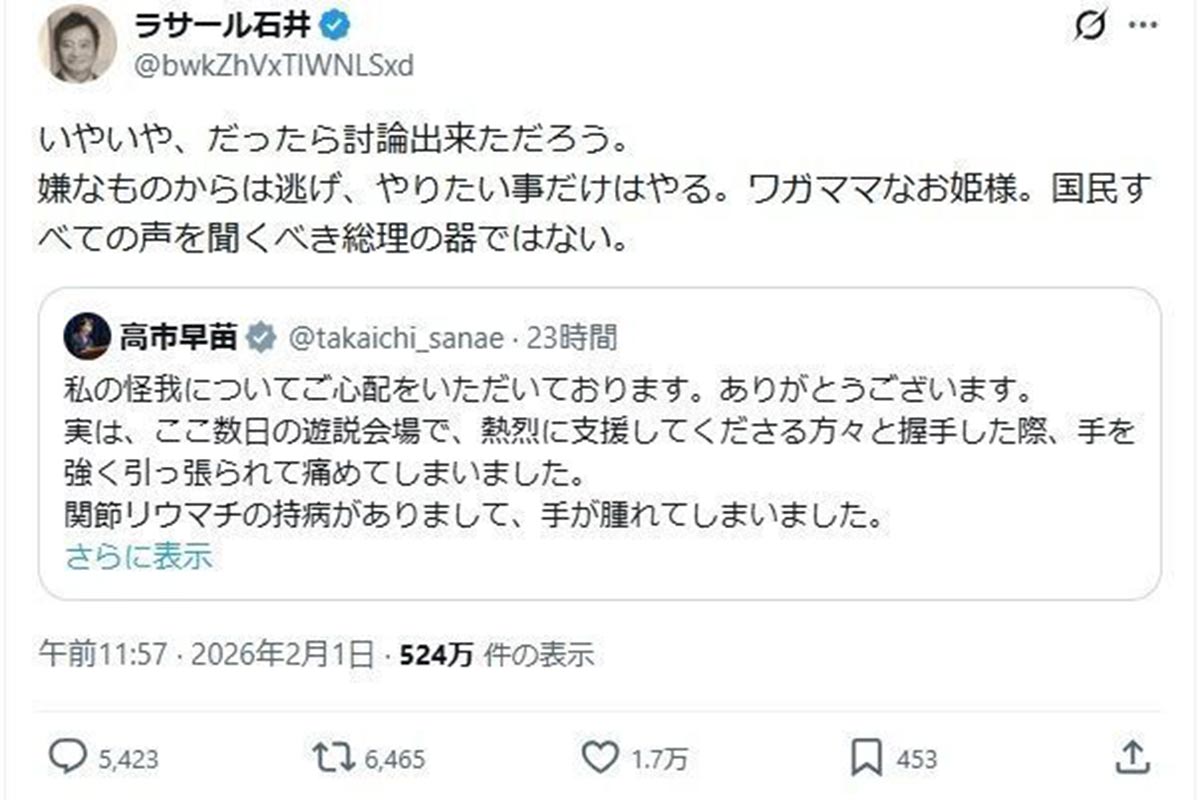
Task: Click the @takaichi_sanae handle
Action: point(393,337)
